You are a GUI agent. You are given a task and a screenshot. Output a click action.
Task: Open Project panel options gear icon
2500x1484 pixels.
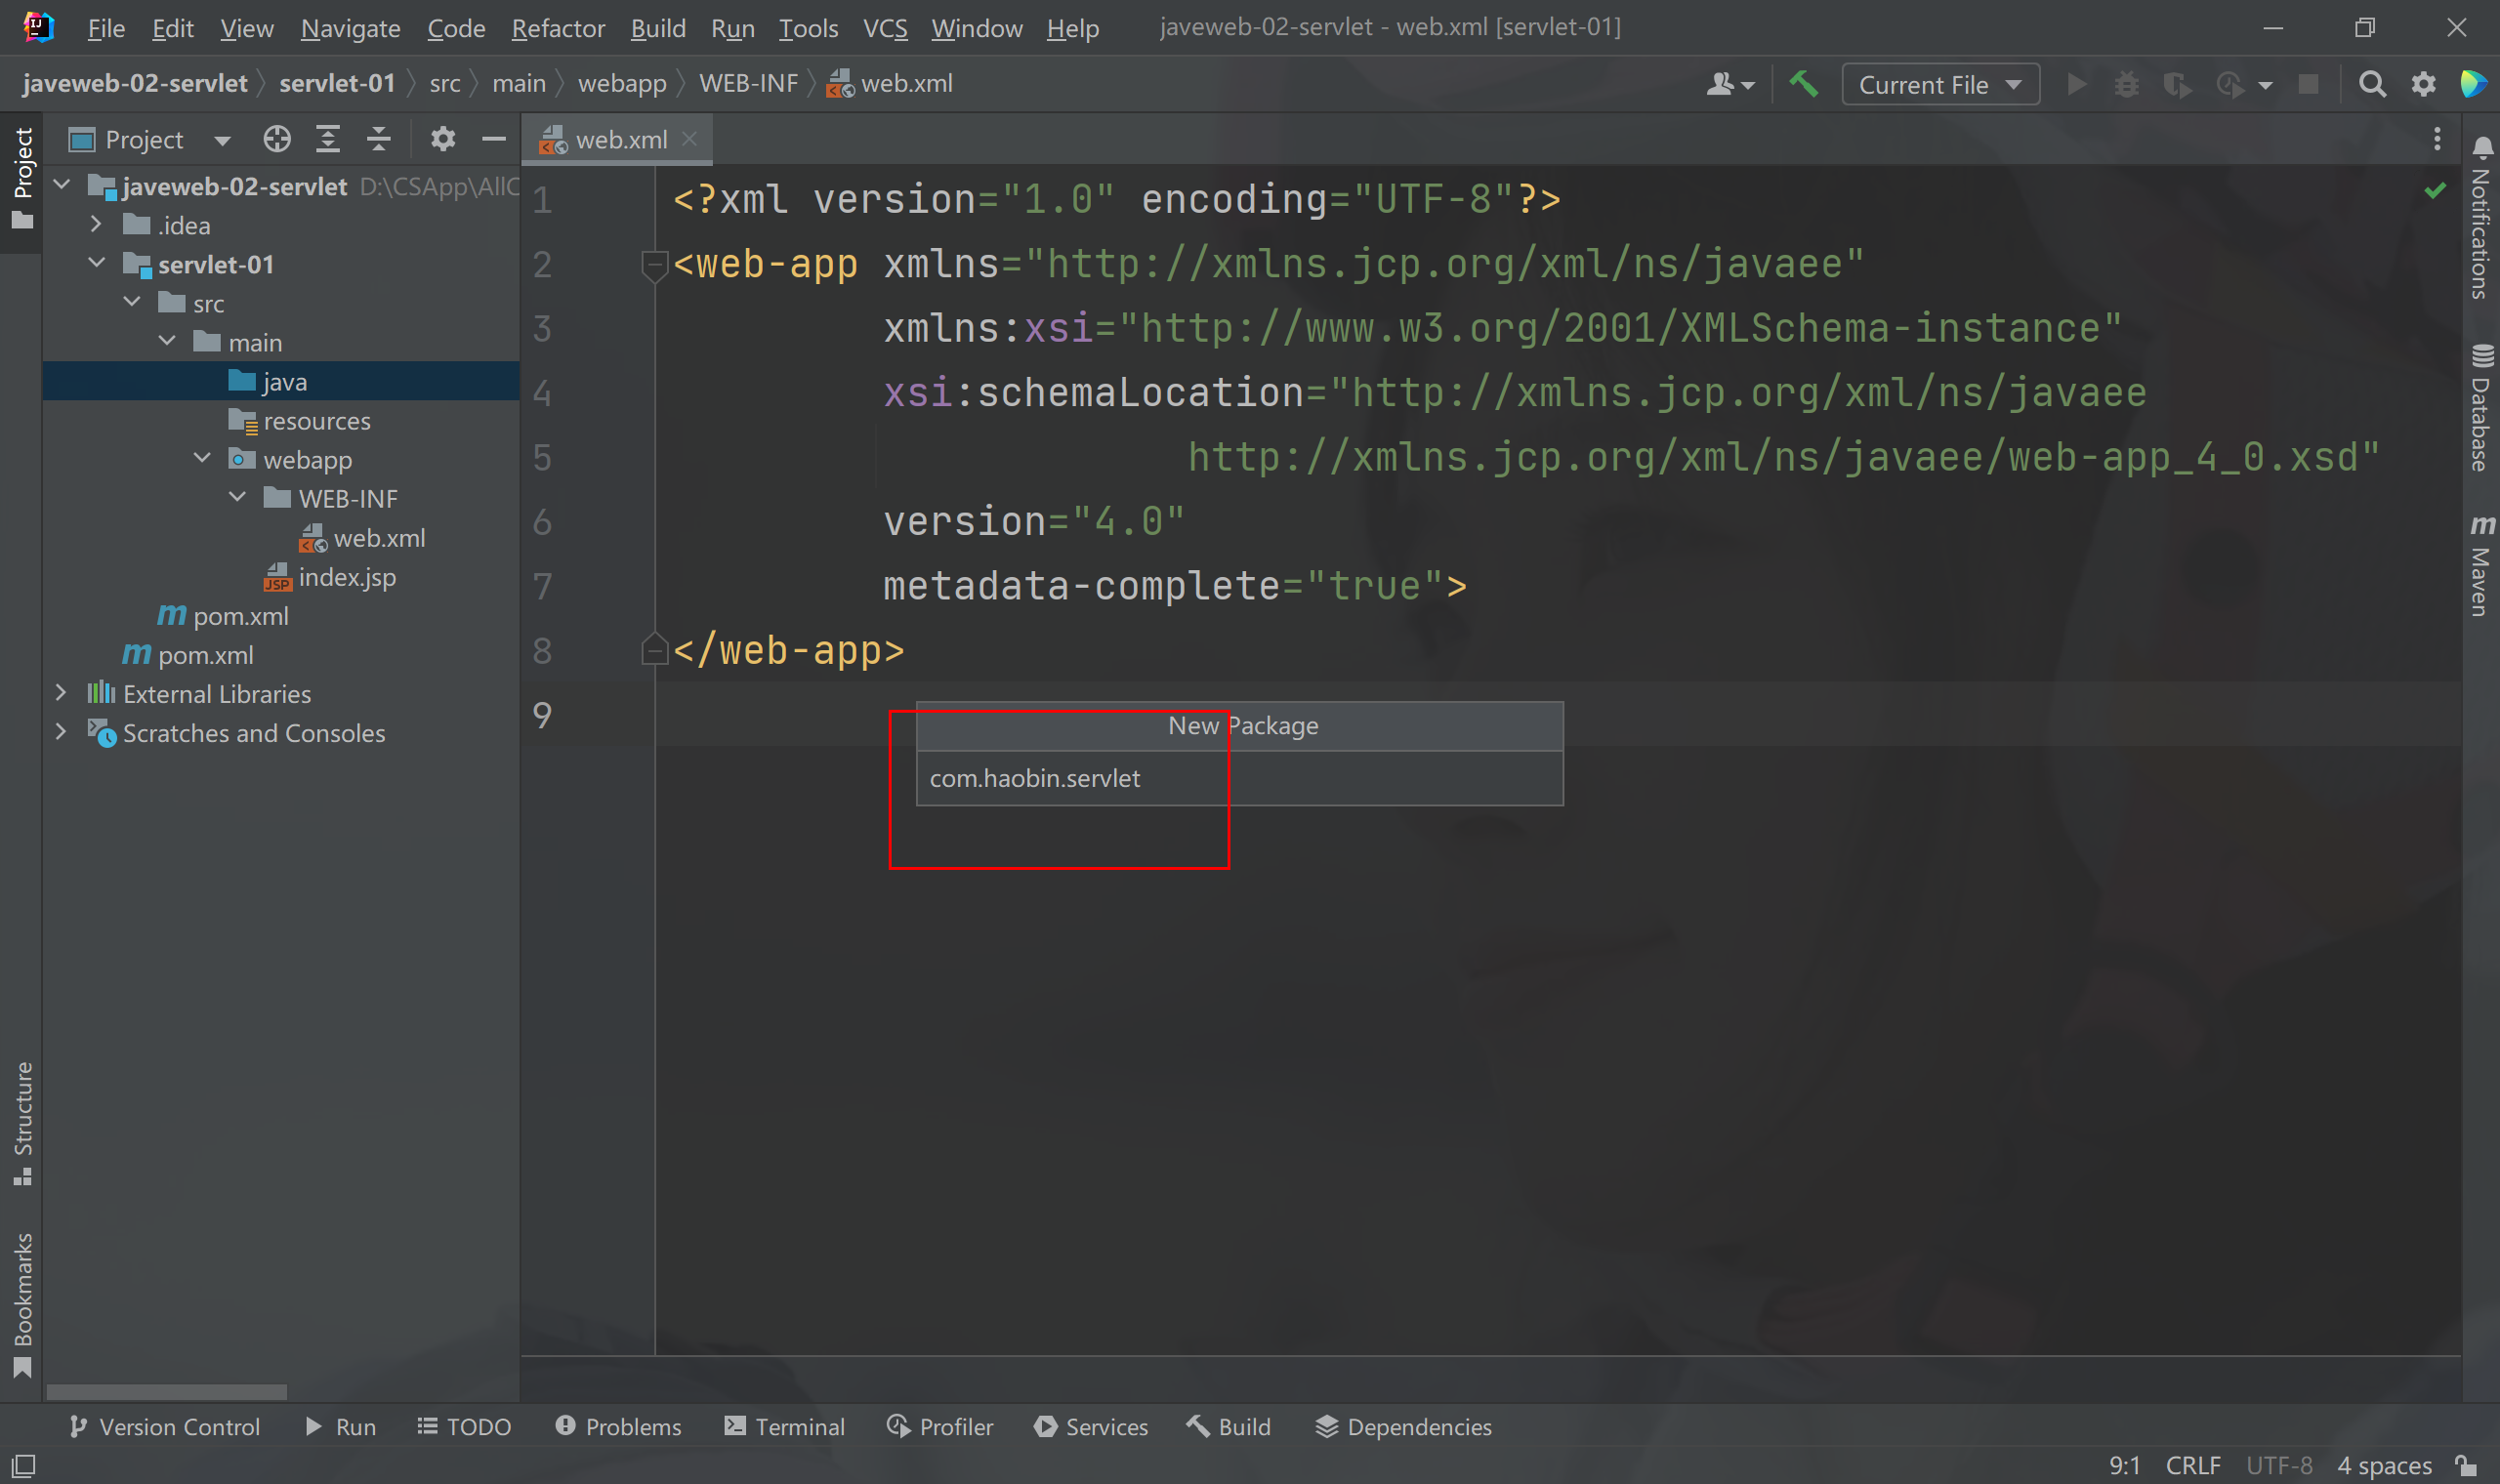442,139
